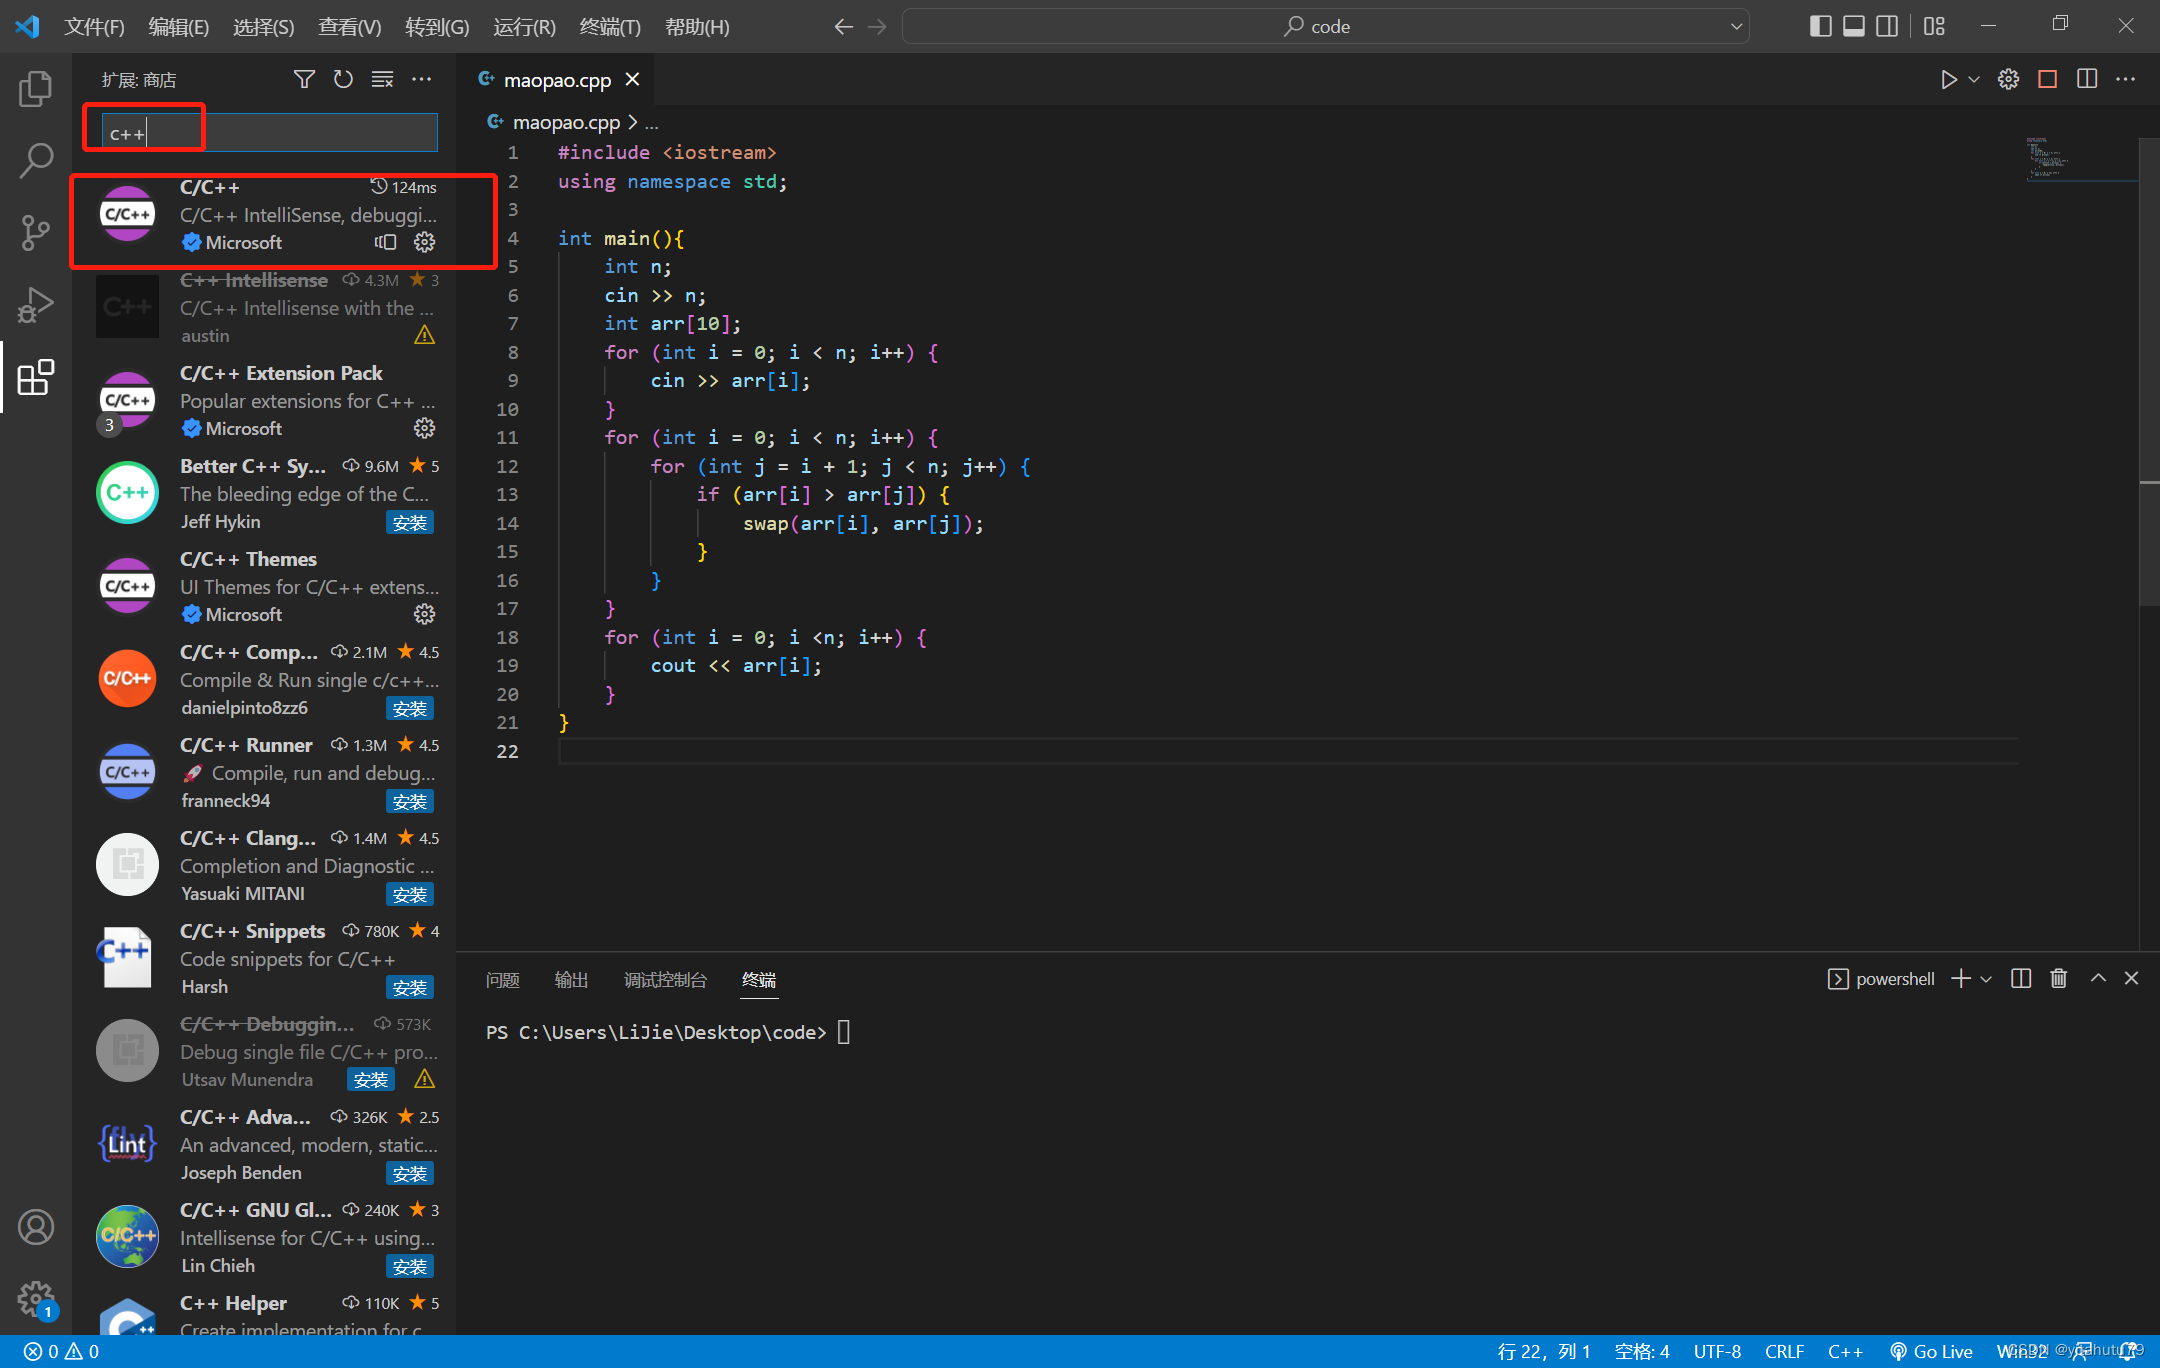The width and height of the screenshot is (2160, 1368).
Task: Change language mode C++ in status bar
Action: (x=1845, y=1352)
